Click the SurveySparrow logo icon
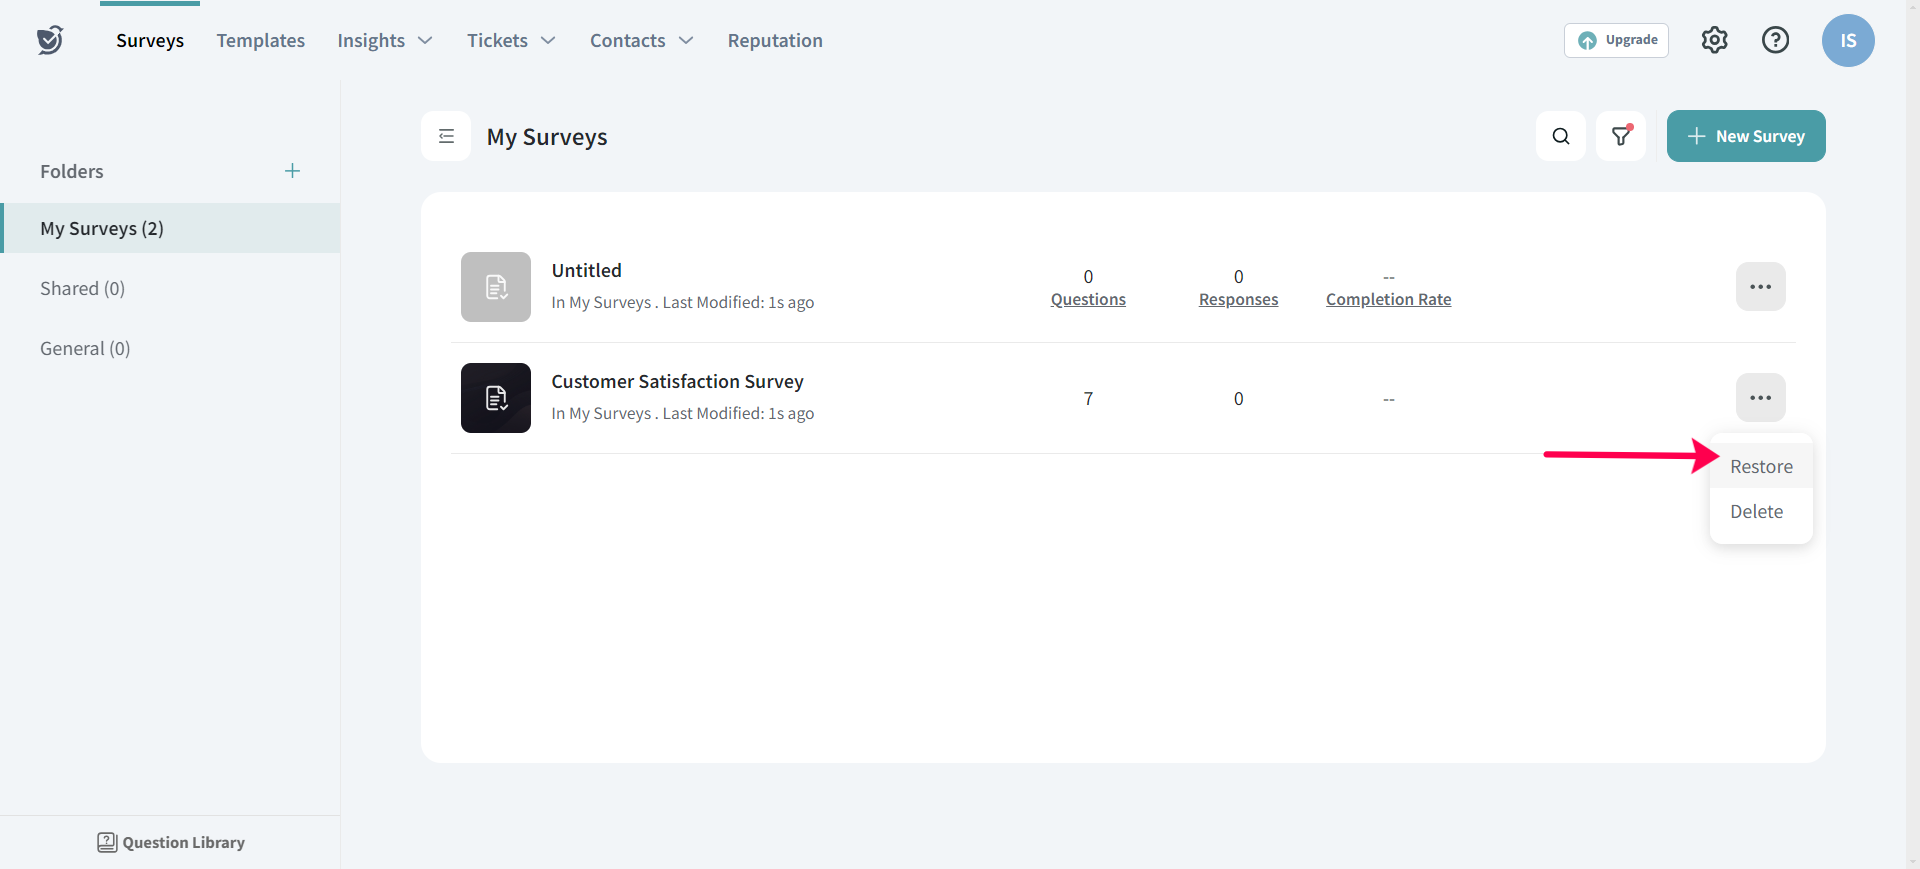1920x869 pixels. pos(50,40)
